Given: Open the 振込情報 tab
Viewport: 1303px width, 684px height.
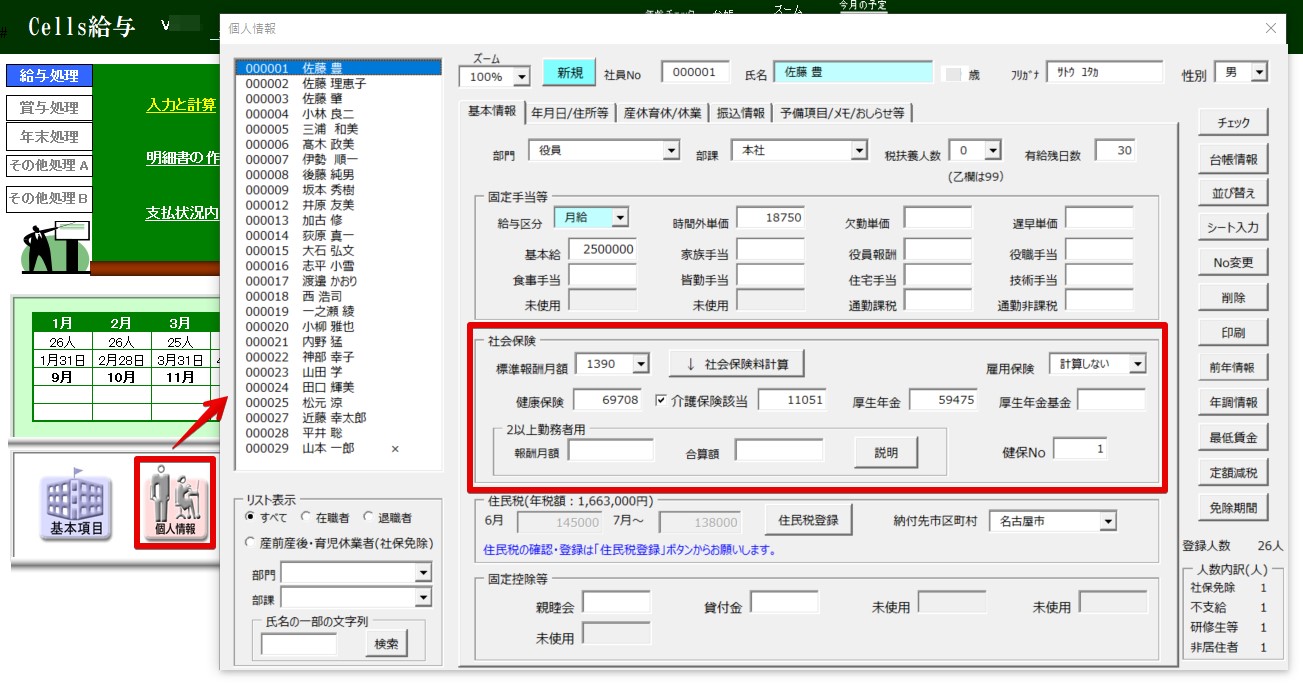Looking at the screenshot, I should tap(740, 113).
